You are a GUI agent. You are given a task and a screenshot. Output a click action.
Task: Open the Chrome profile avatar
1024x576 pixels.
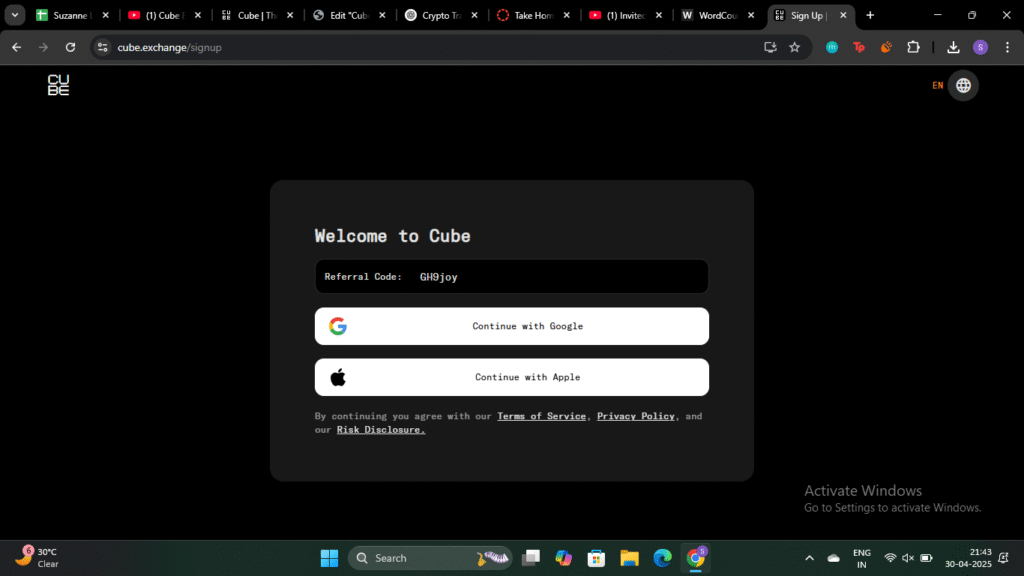coord(980,47)
